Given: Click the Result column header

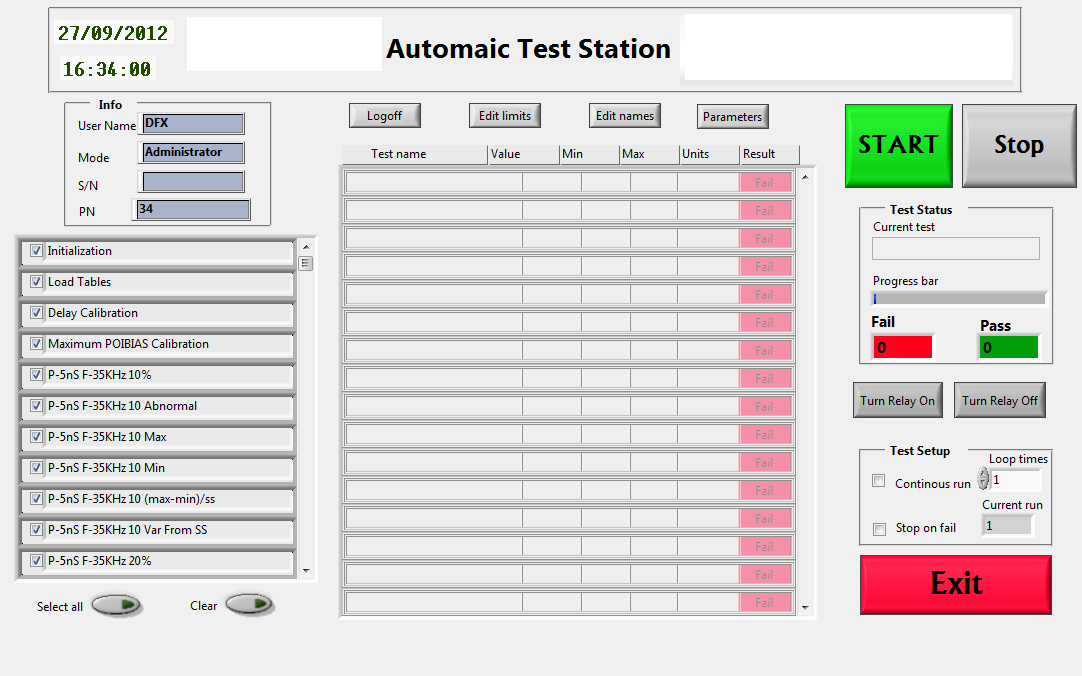Looking at the screenshot, I should tap(769, 154).
